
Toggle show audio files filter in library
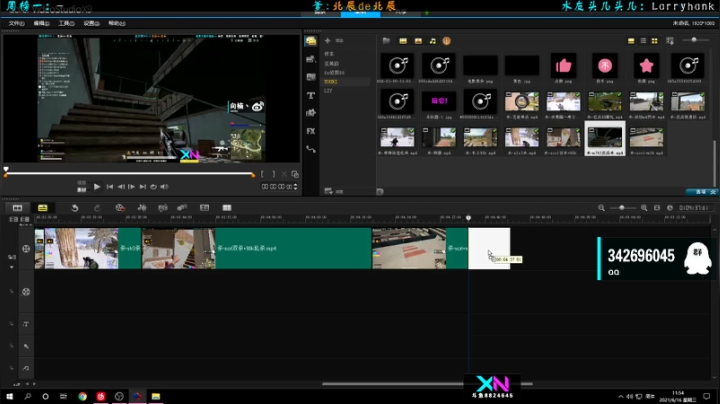click(x=433, y=41)
